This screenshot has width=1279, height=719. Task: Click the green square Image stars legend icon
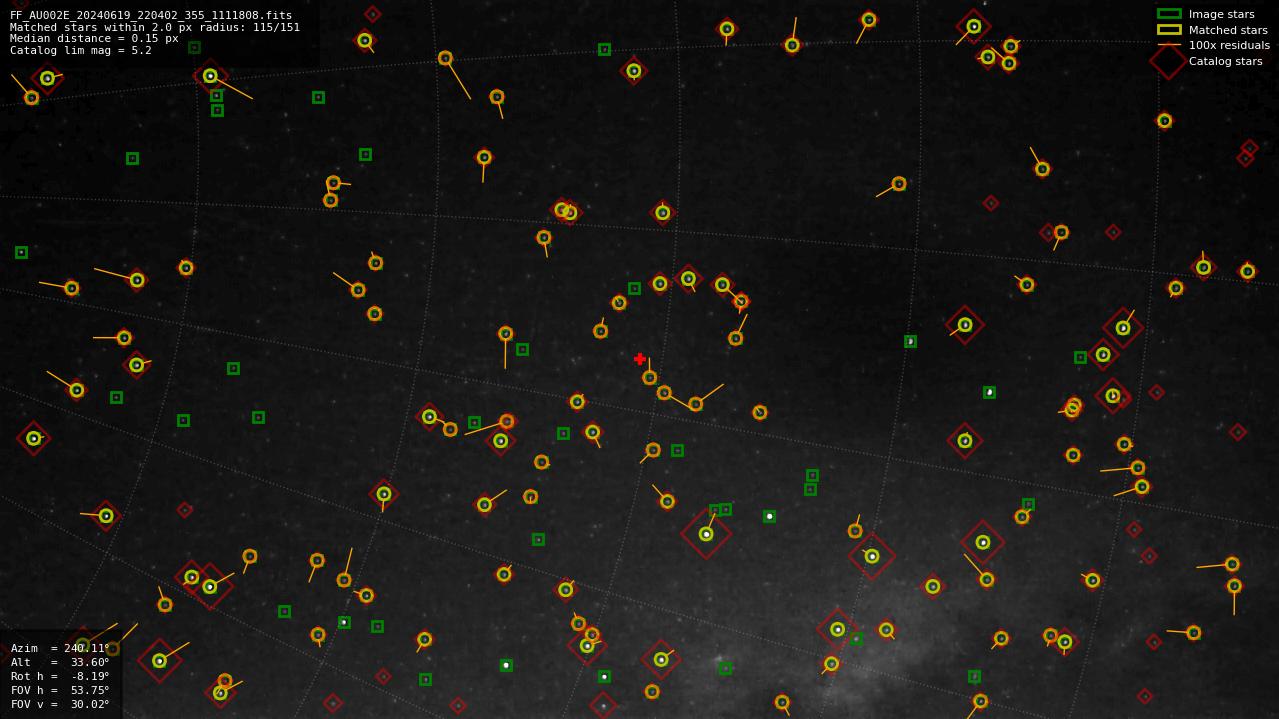[1169, 14]
